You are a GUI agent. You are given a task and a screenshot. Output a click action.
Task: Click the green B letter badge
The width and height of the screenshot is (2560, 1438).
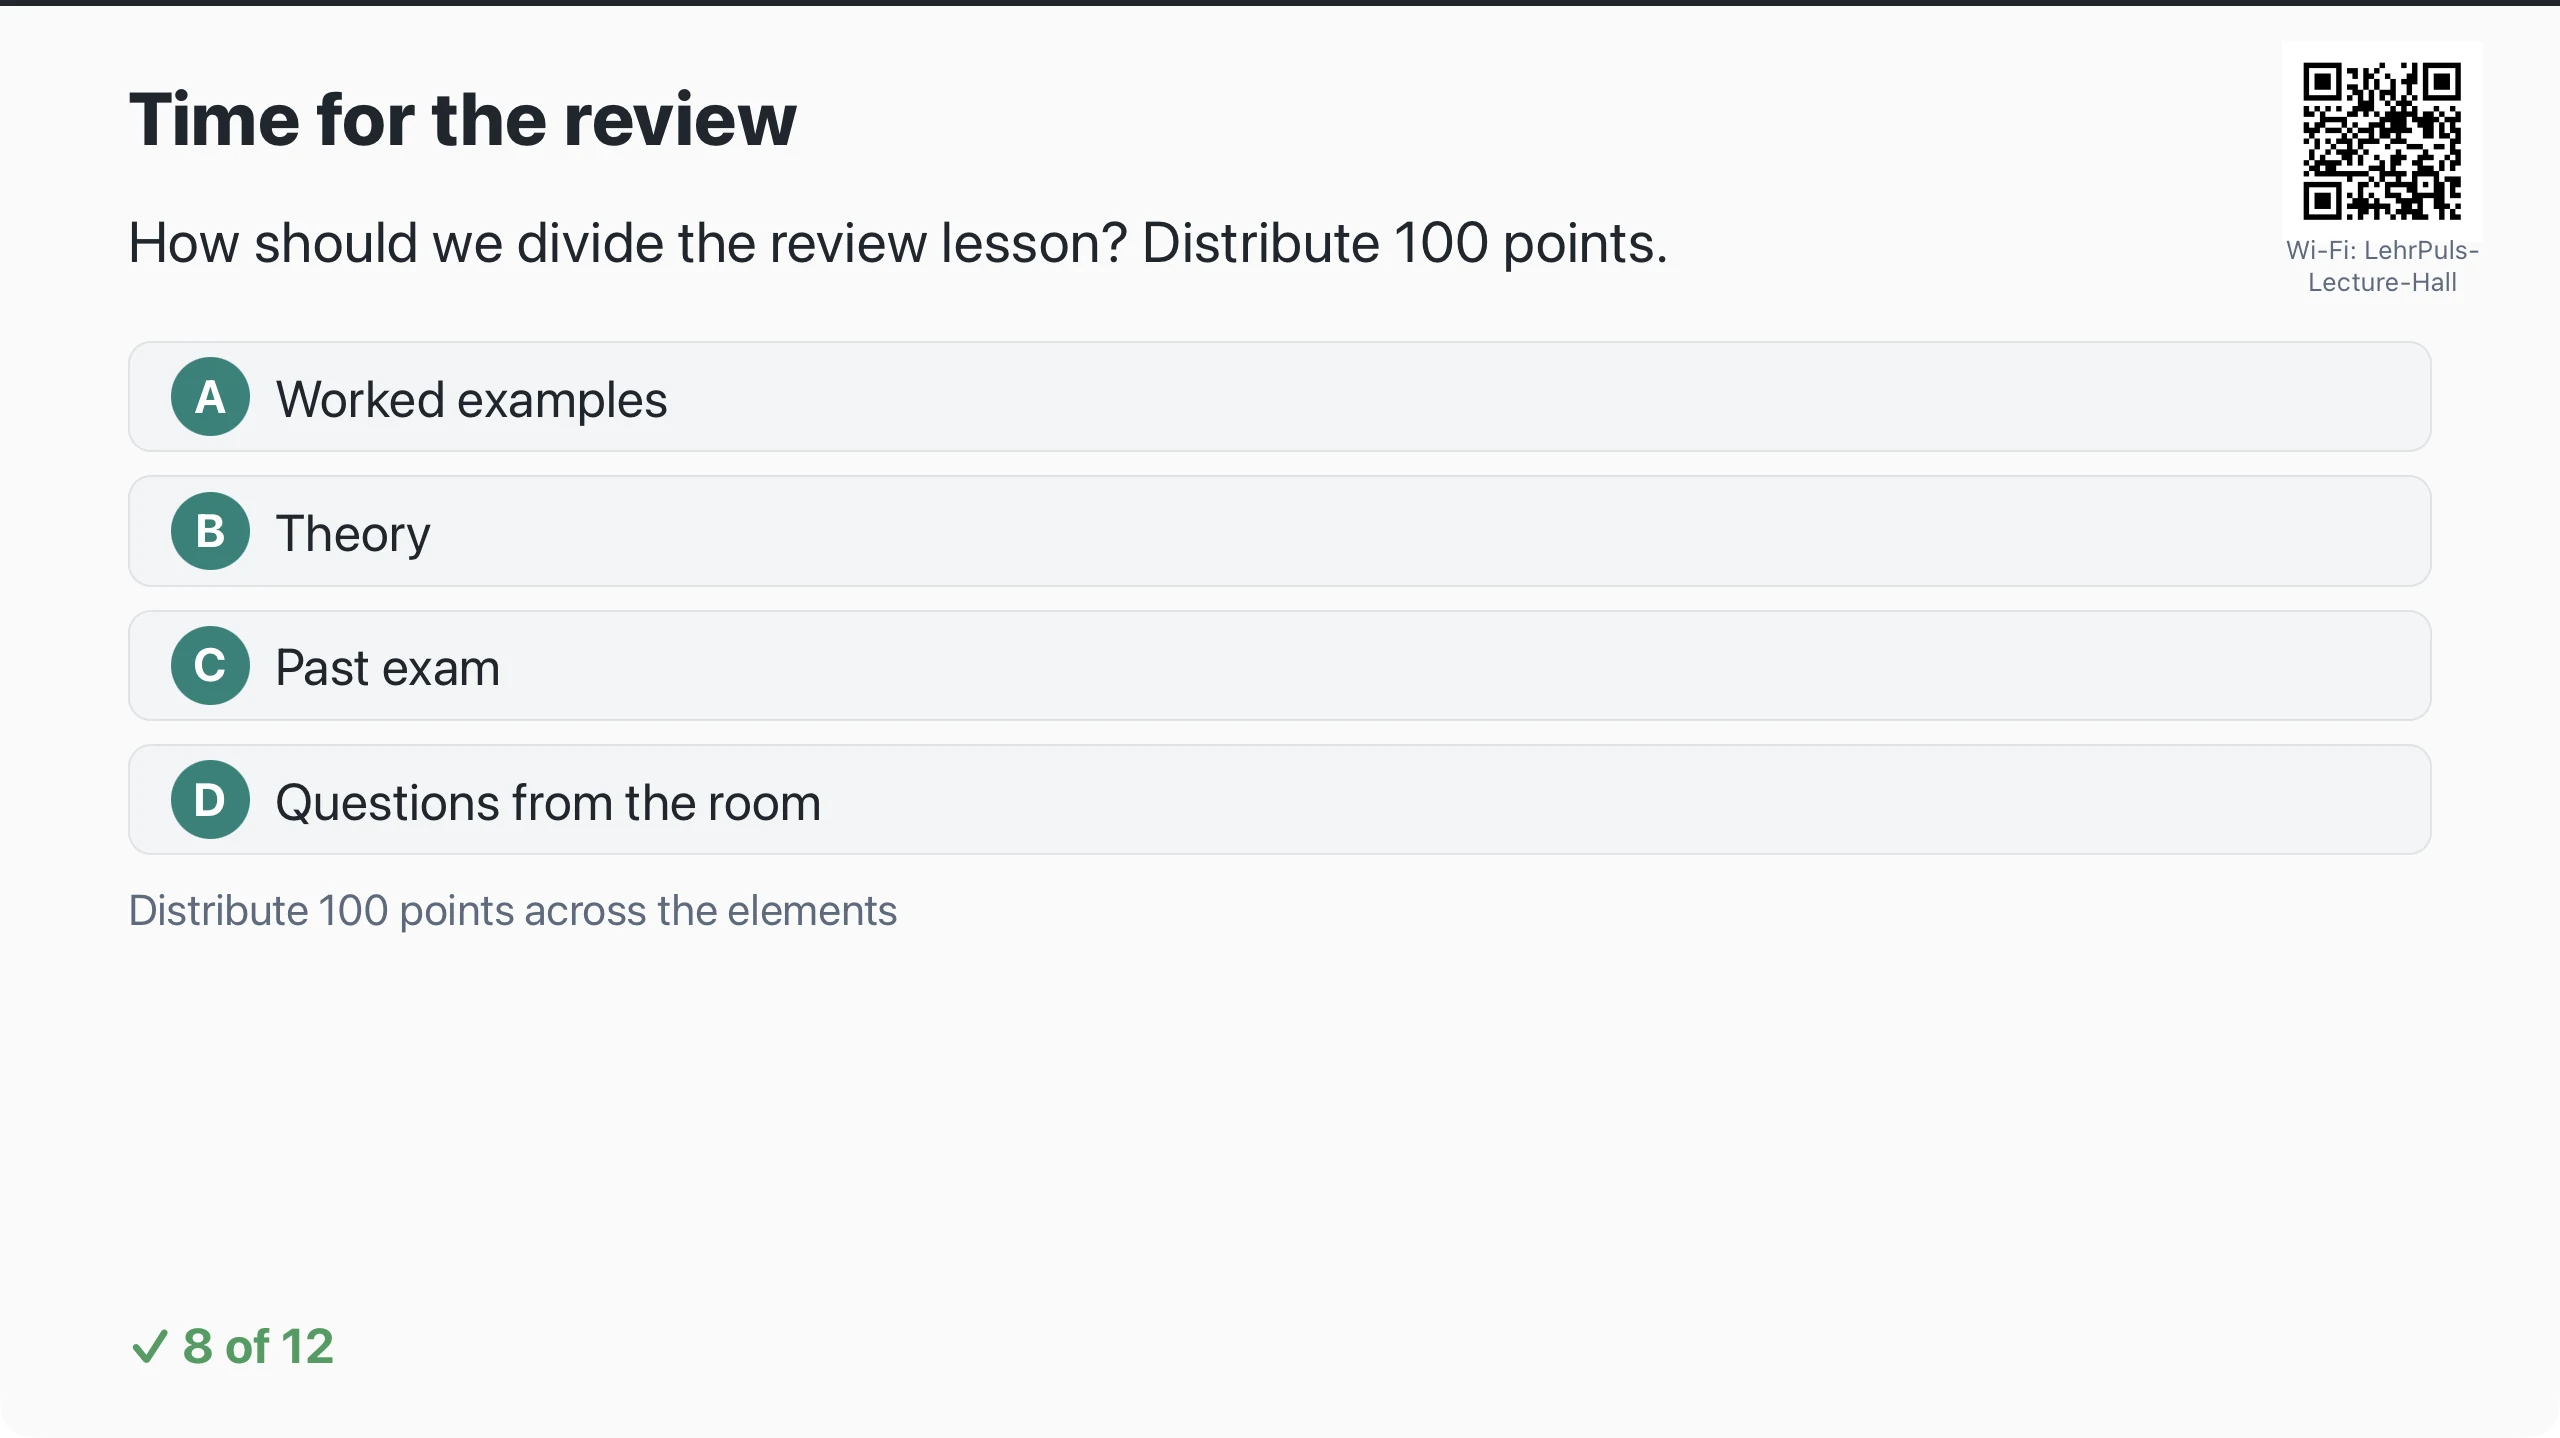click(210, 531)
